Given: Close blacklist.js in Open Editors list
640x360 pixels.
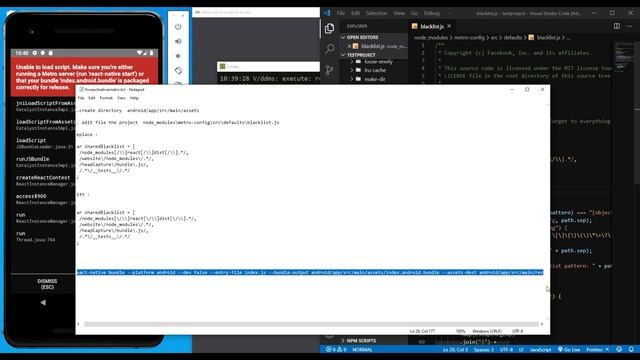Looking at the screenshot, I should point(349,46).
